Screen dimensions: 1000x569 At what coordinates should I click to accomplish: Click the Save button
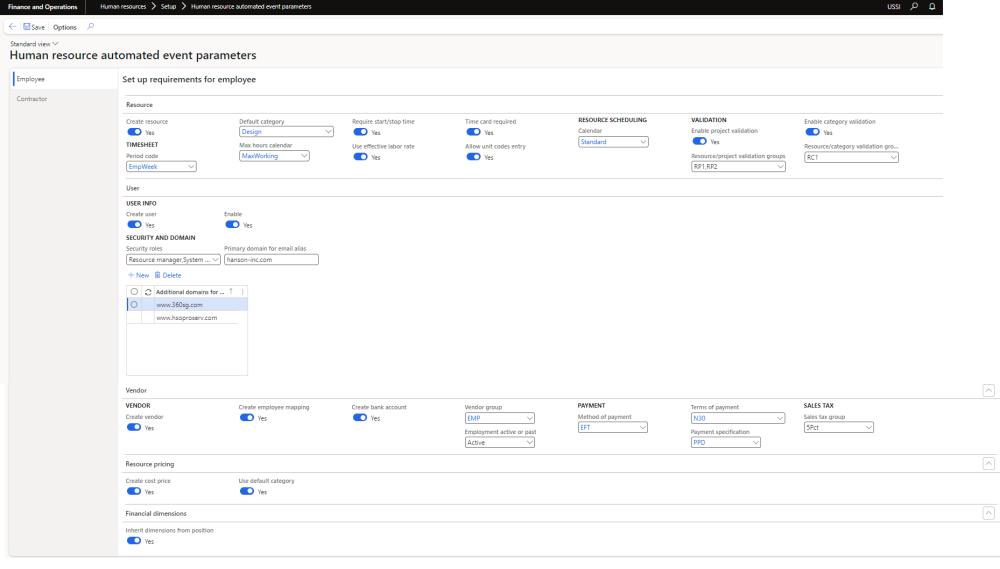(34, 27)
